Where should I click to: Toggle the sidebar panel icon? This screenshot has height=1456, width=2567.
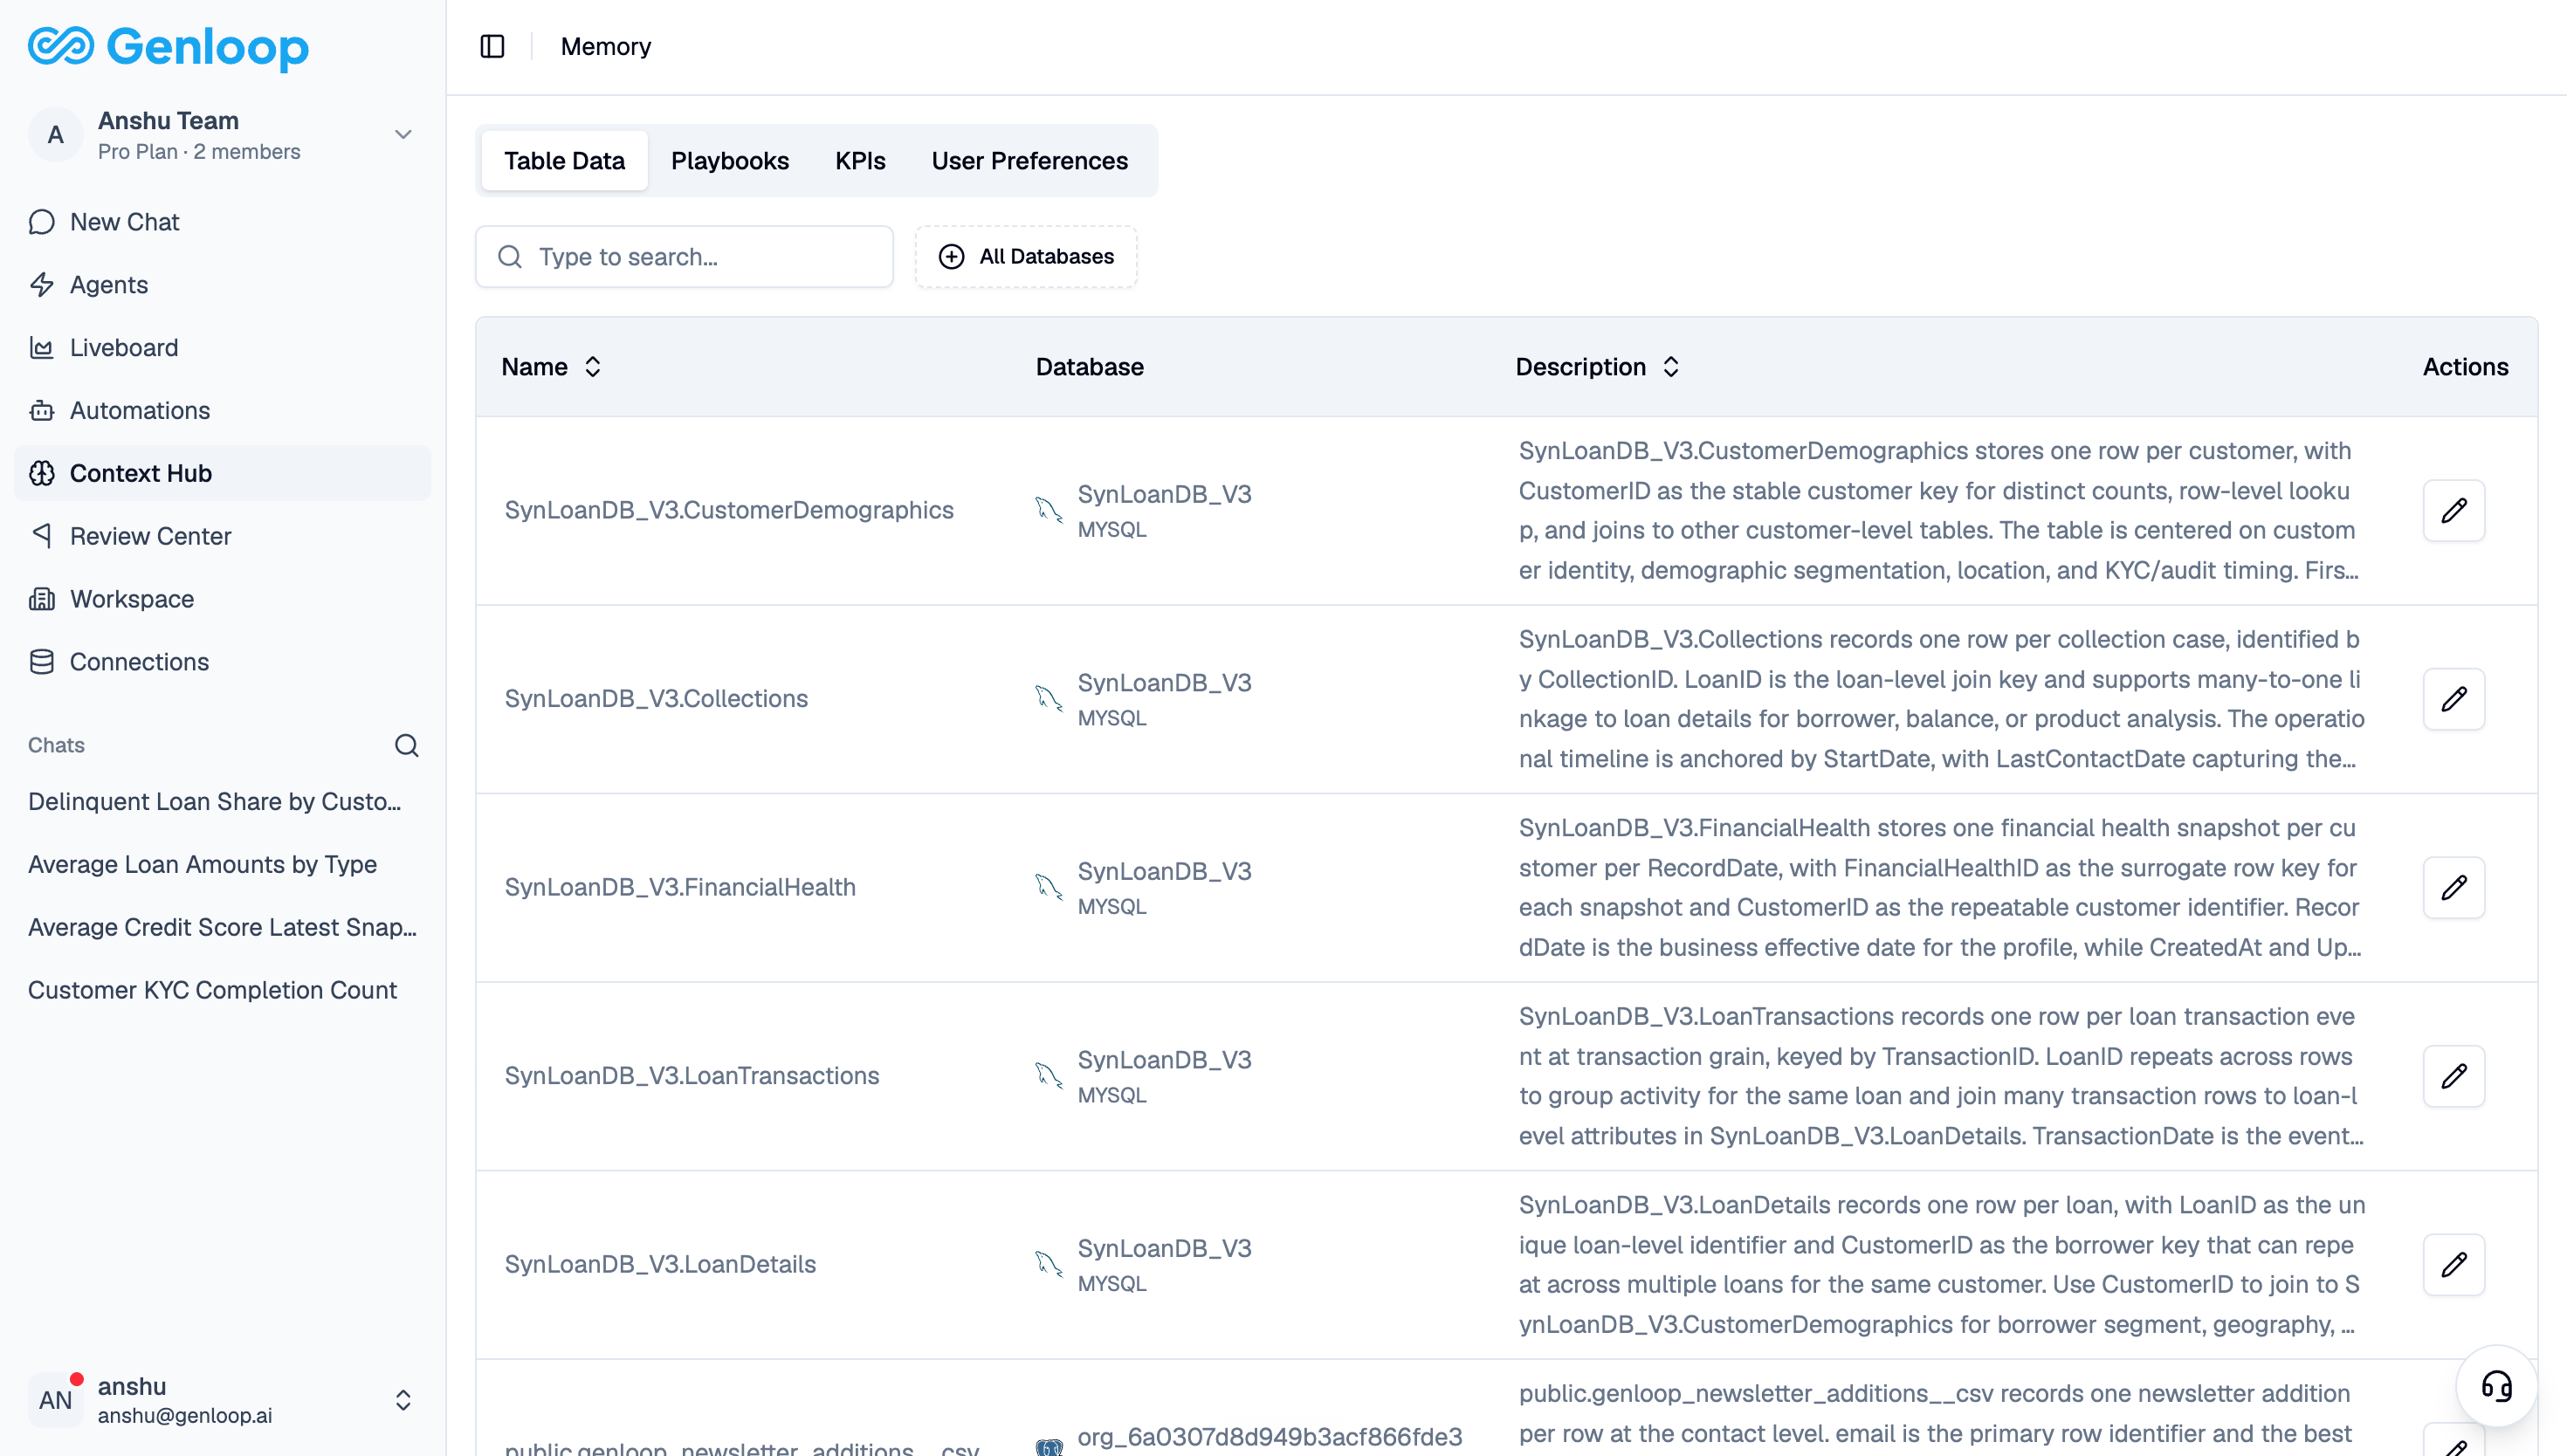pyautogui.click(x=492, y=46)
